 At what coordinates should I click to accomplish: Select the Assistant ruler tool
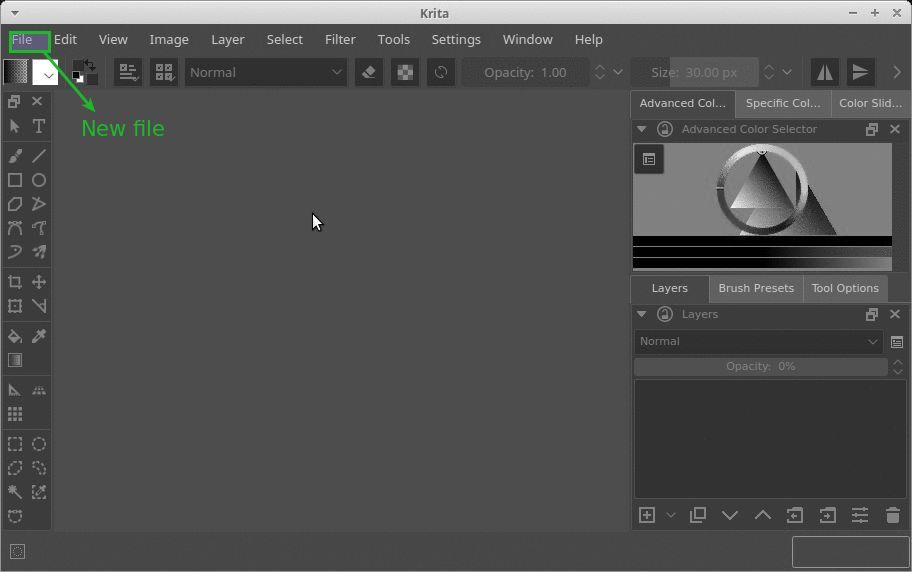coord(15,390)
